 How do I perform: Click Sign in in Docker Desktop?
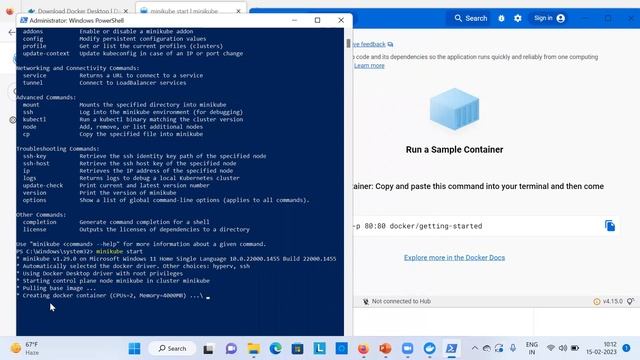549,18
